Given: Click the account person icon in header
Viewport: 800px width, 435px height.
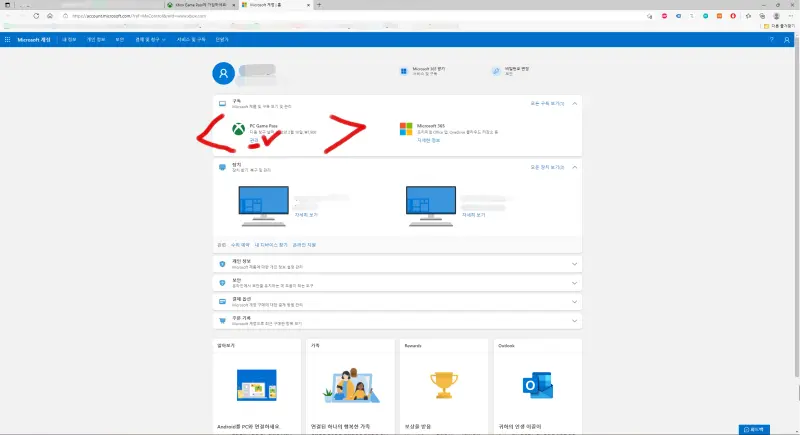Looking at the screenshot, I should [x=786, y=39].
